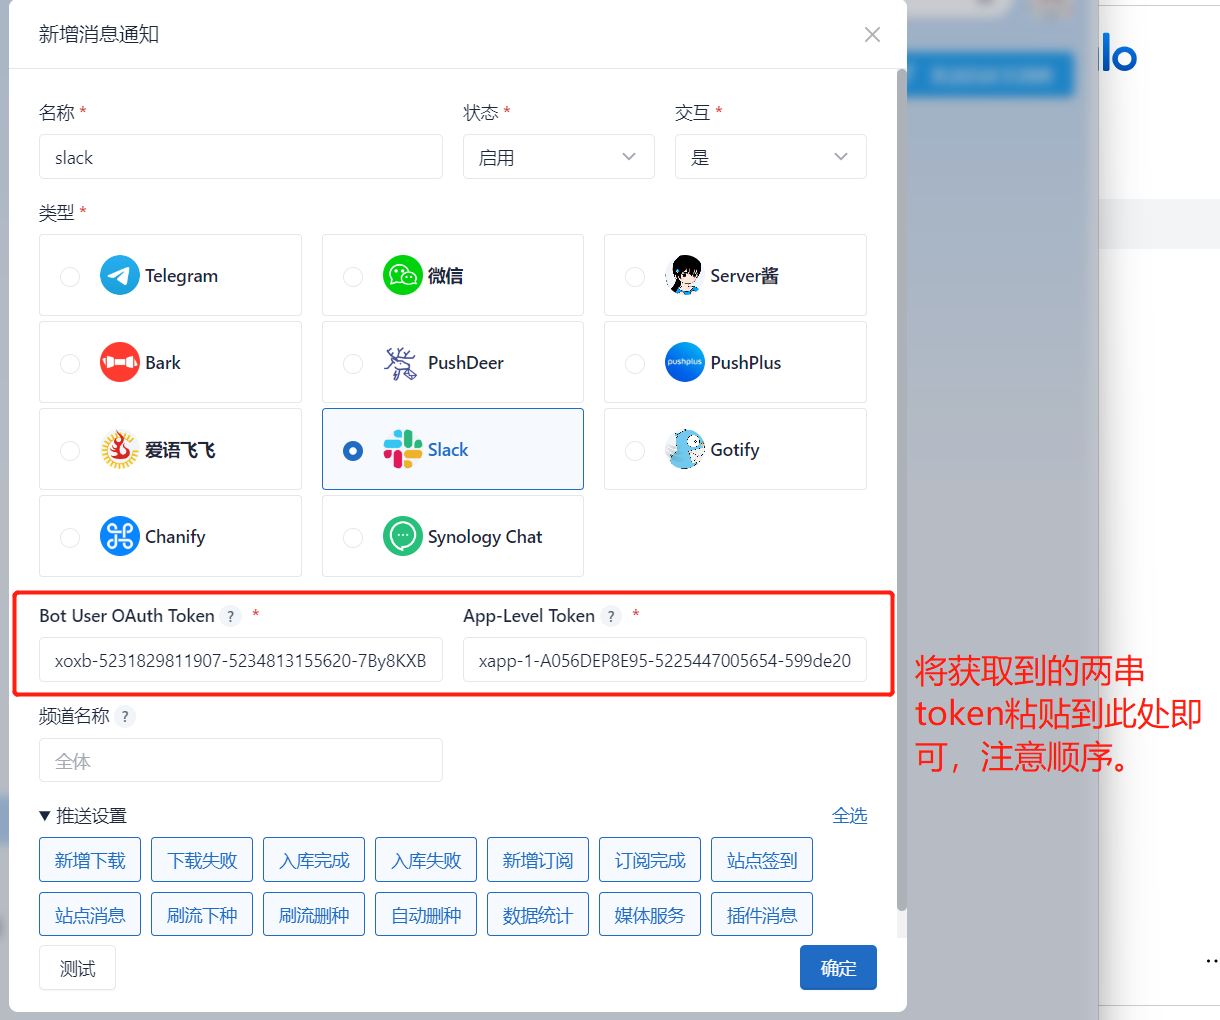This screenshot has height=1020, width=1220.
Task: Click the App-Level Token input field
Action: [665, 660]
